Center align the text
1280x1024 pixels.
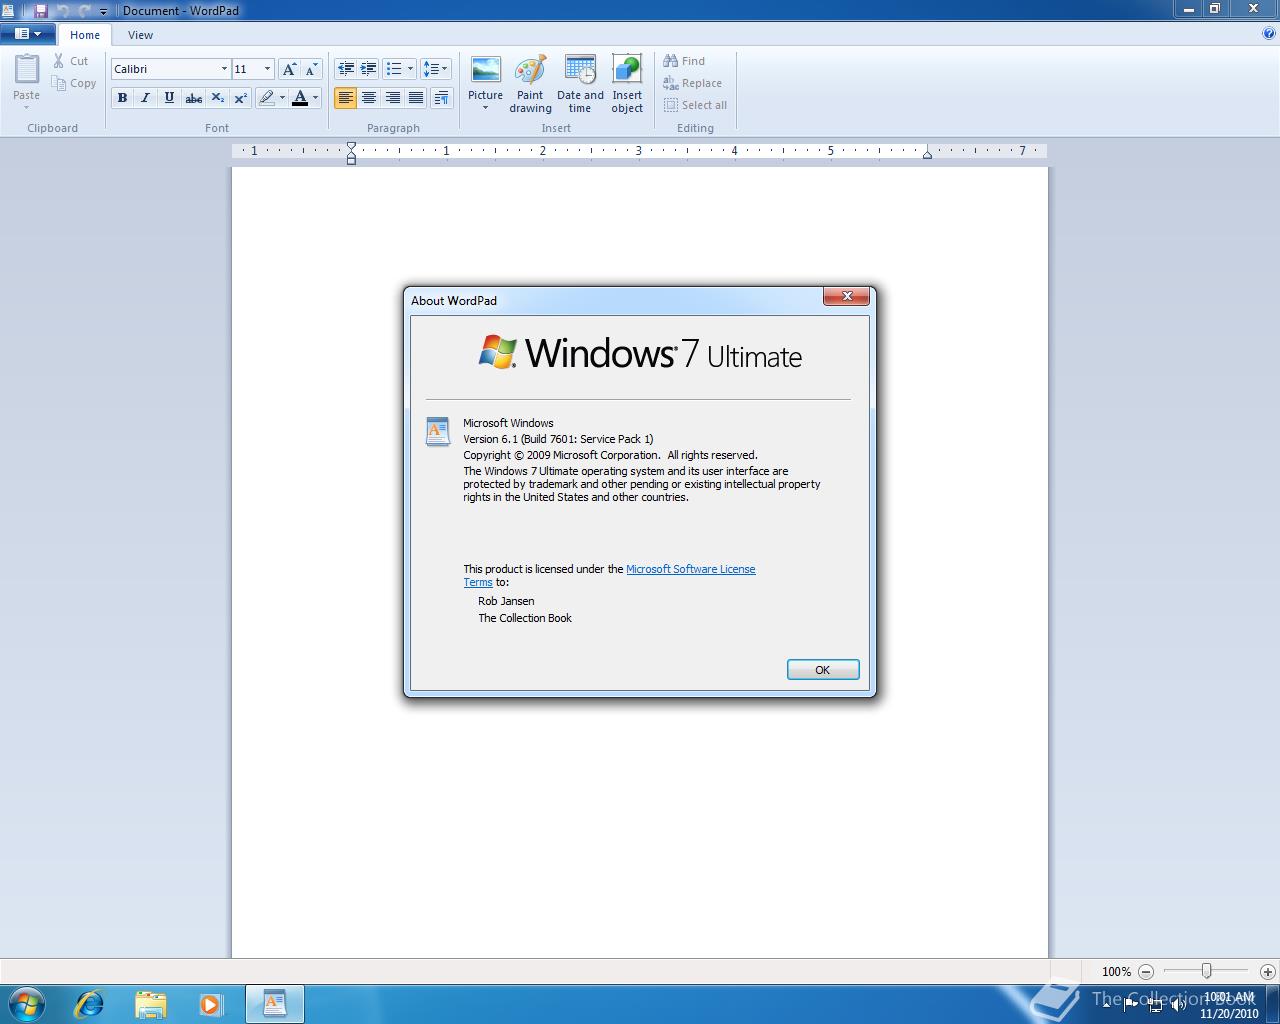[369, 98]
